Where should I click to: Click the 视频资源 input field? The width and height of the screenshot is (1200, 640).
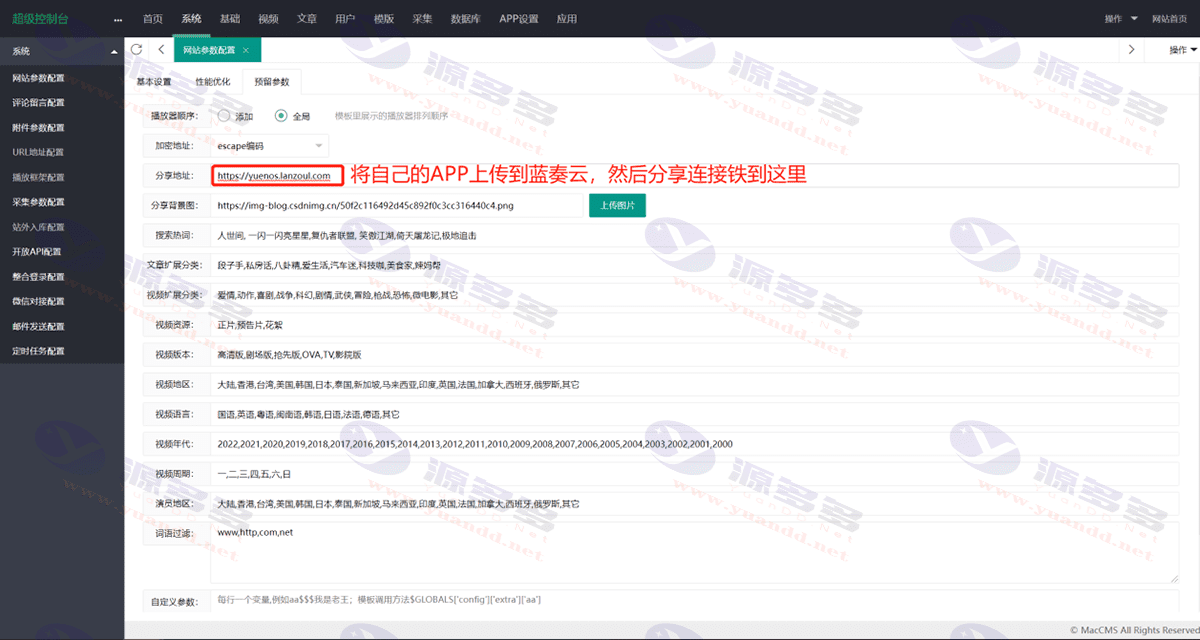694,325
